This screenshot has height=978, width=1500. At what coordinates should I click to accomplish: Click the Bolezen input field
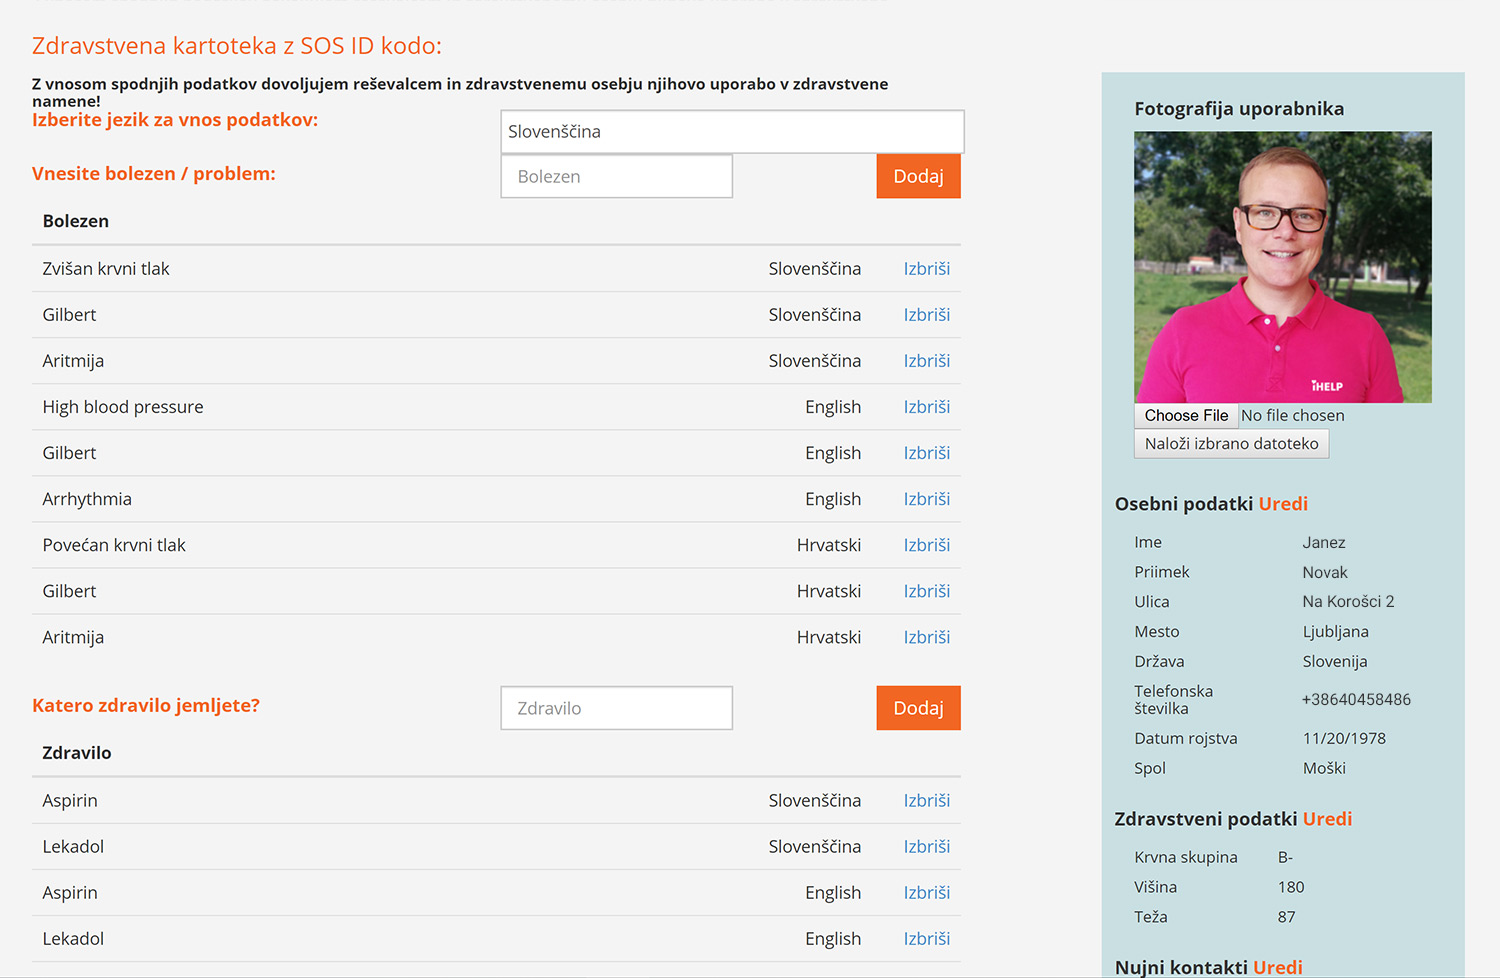point(616,177)
